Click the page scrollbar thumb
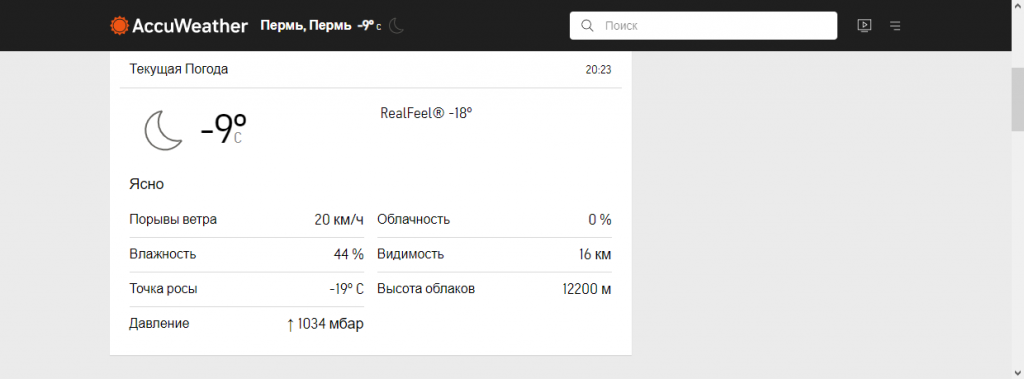The width and height of the screenshot is (1024, 379). [x=1017, y=99]
